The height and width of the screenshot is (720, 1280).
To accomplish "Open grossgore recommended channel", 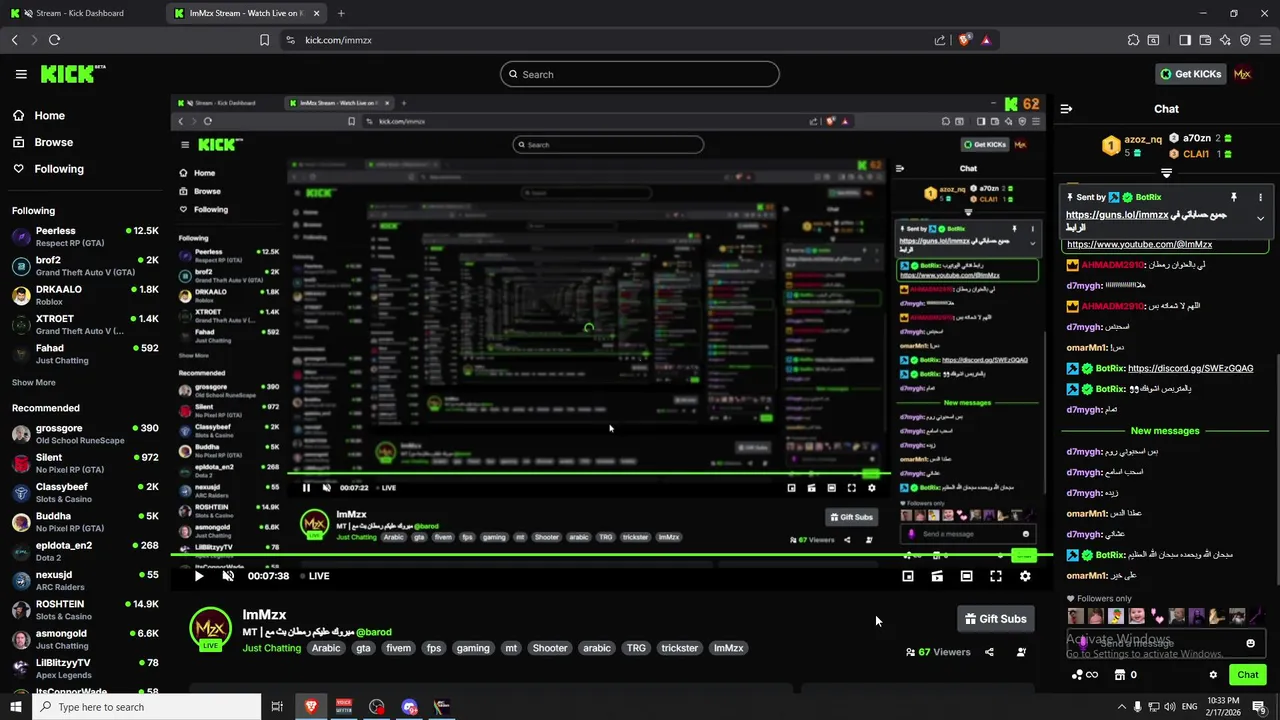I will (x=85, y=434).
